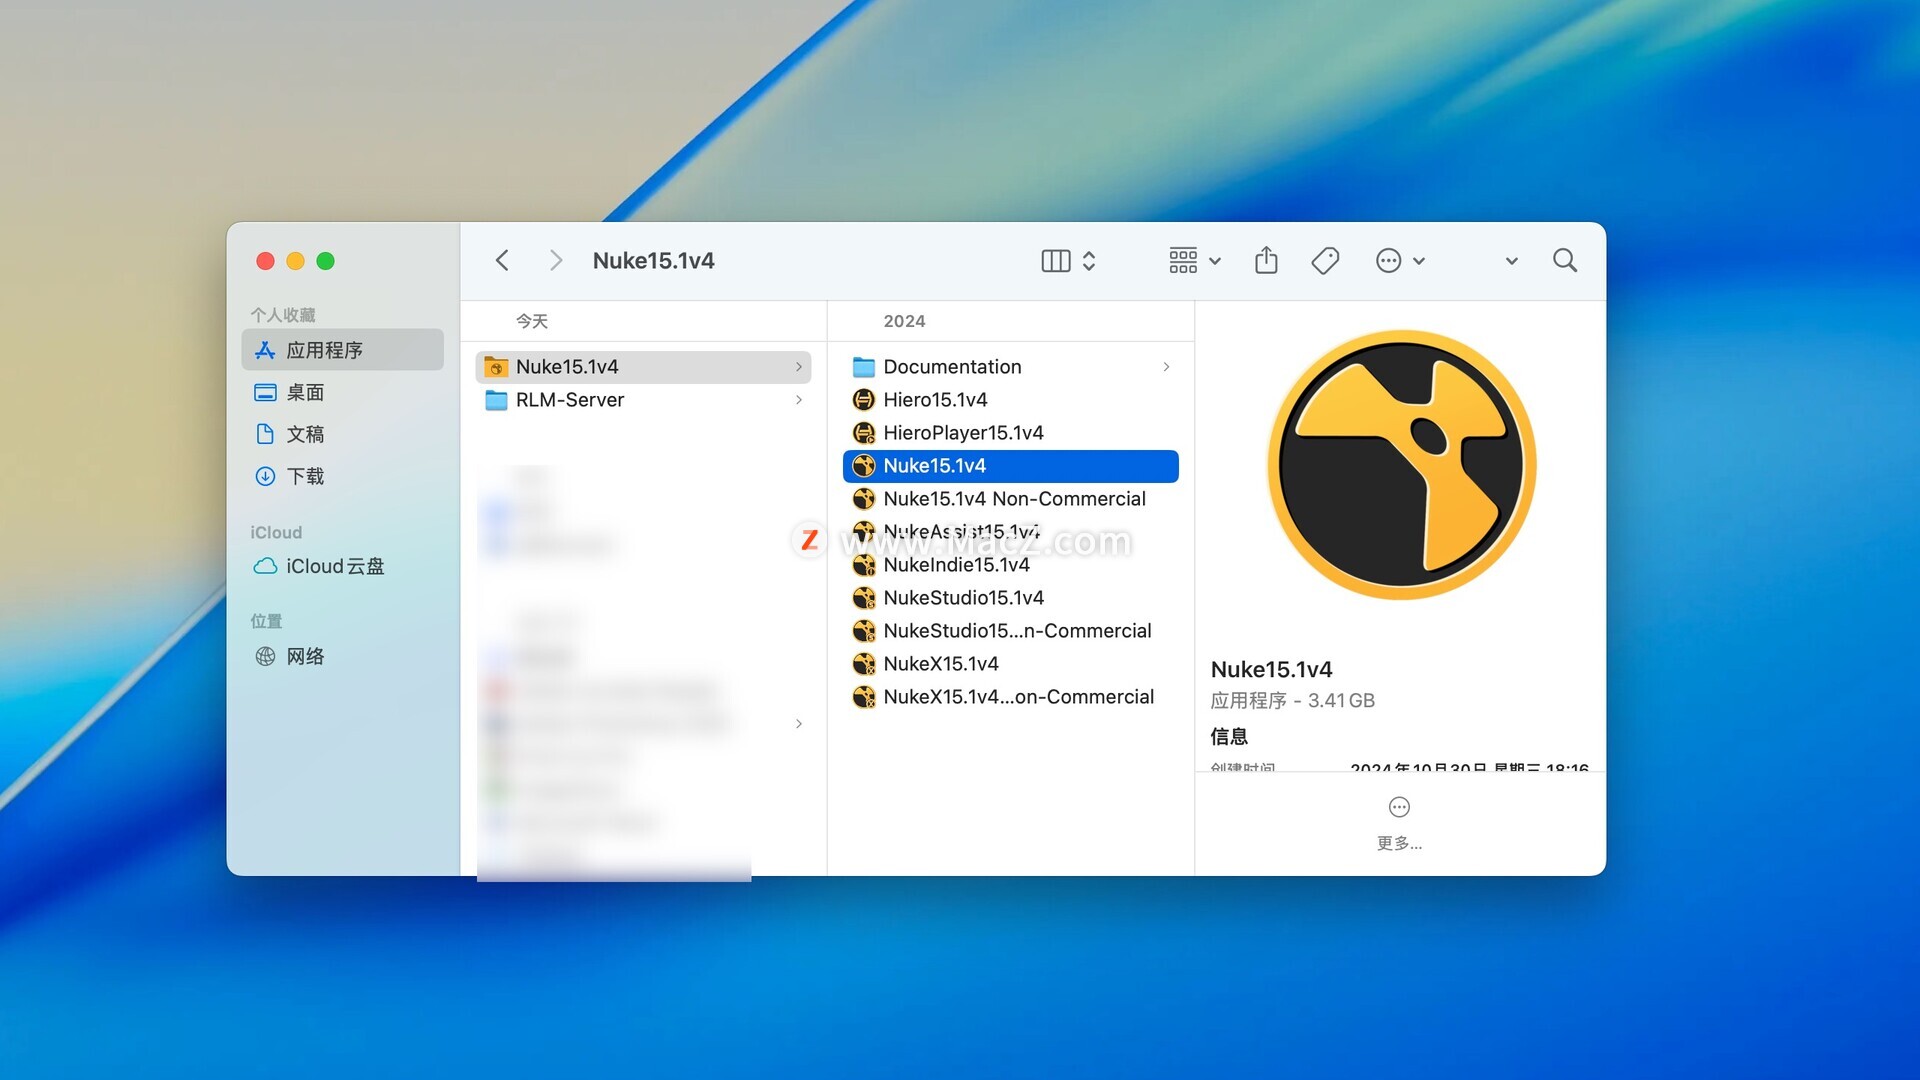
Task: Select NukeStudio15...n-Commercial app
Action: [1010, 631]
